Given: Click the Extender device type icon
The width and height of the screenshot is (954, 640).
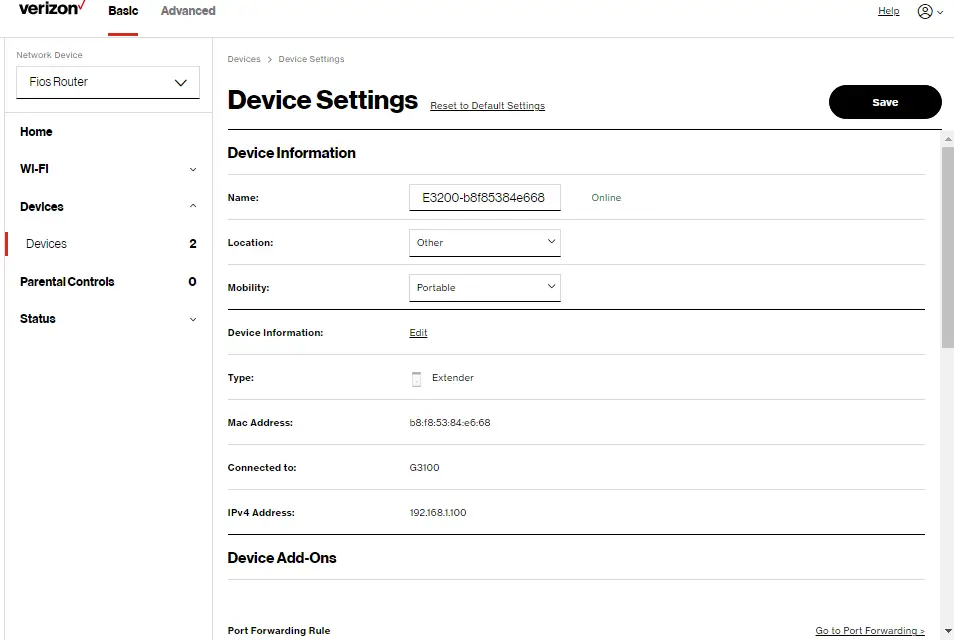Looking at the screenshot, I should point(417,378).
